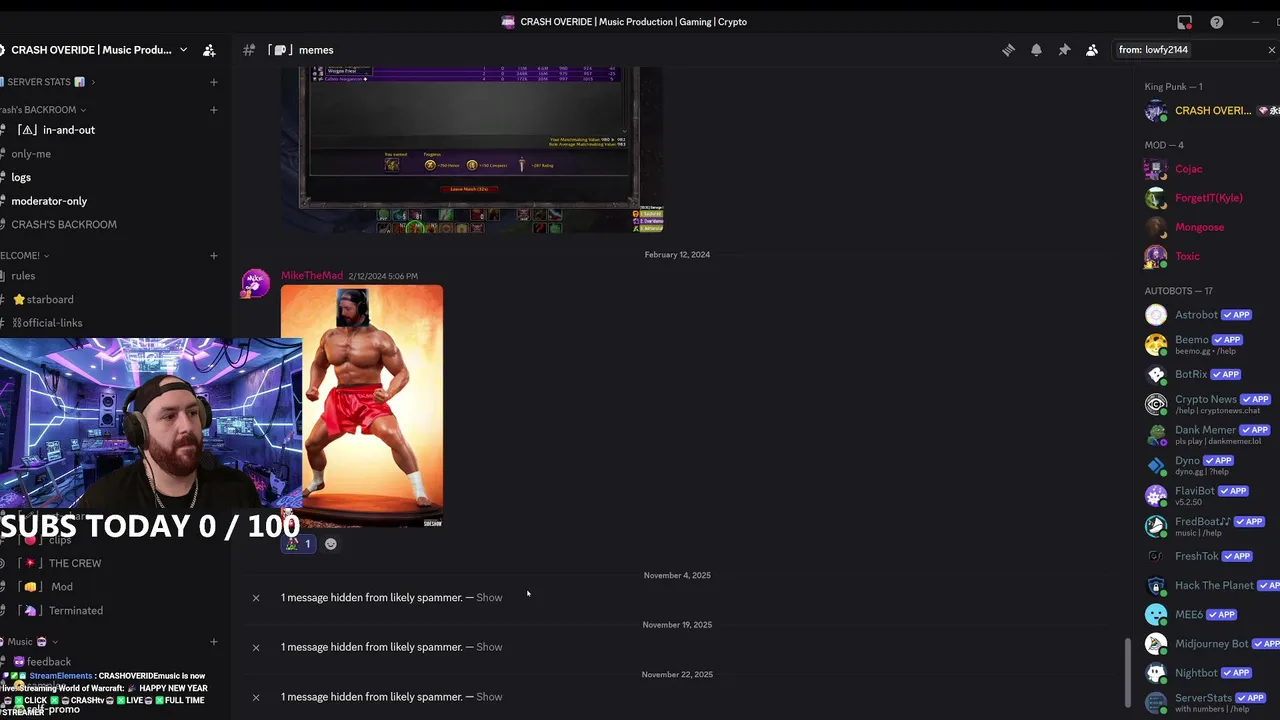
Task: Click MikeTheMad username
Action: tap(312, 276)
